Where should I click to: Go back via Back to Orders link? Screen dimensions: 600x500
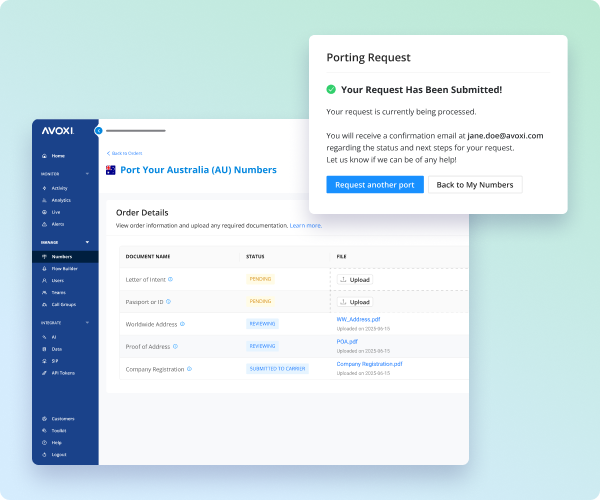pos(124,153)
